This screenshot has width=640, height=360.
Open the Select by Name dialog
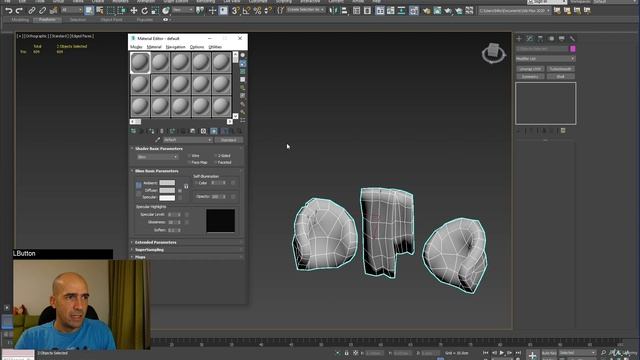(100, 11)
